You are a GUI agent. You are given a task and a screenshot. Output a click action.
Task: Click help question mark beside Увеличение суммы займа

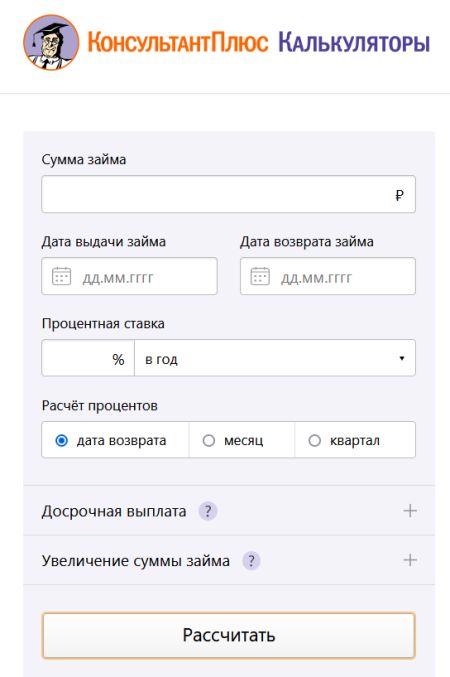click(251, 561)
